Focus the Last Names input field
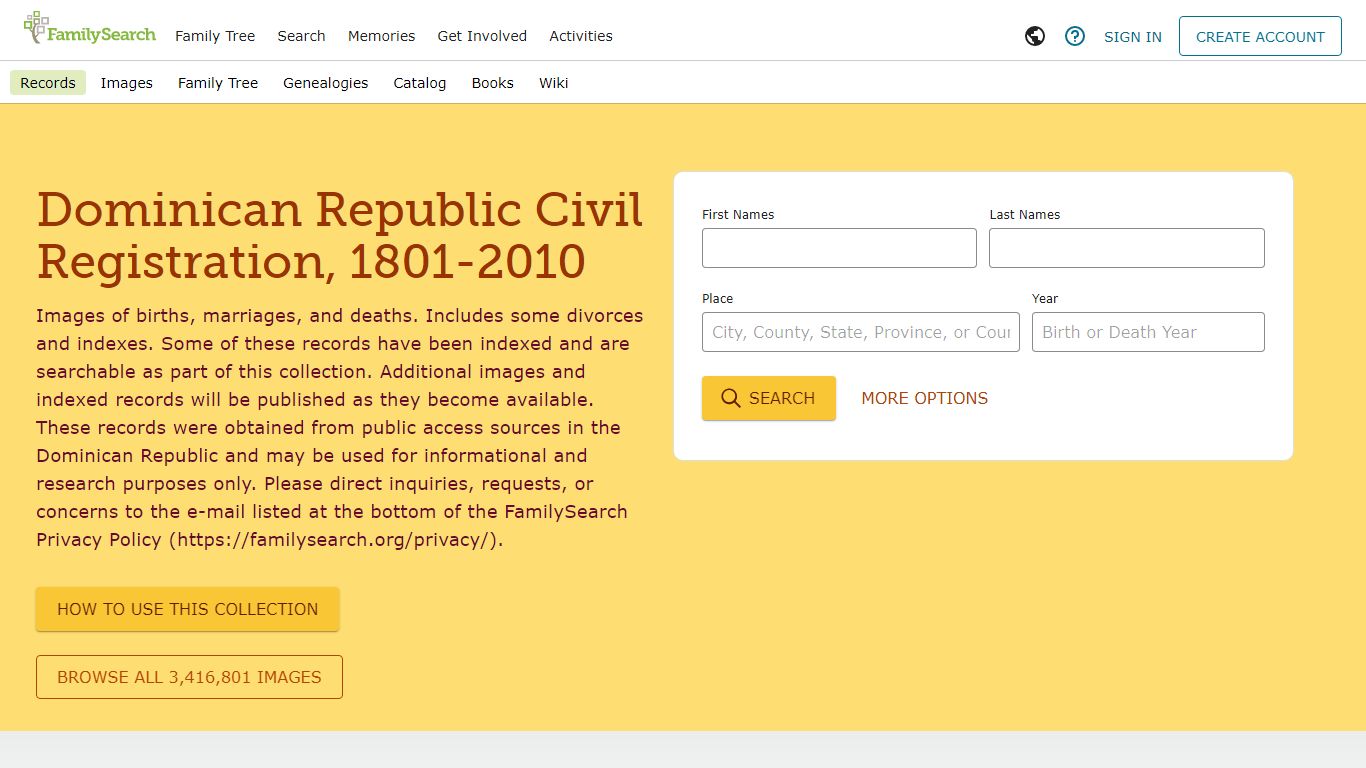1366x768 pixels. point(1127,248)
